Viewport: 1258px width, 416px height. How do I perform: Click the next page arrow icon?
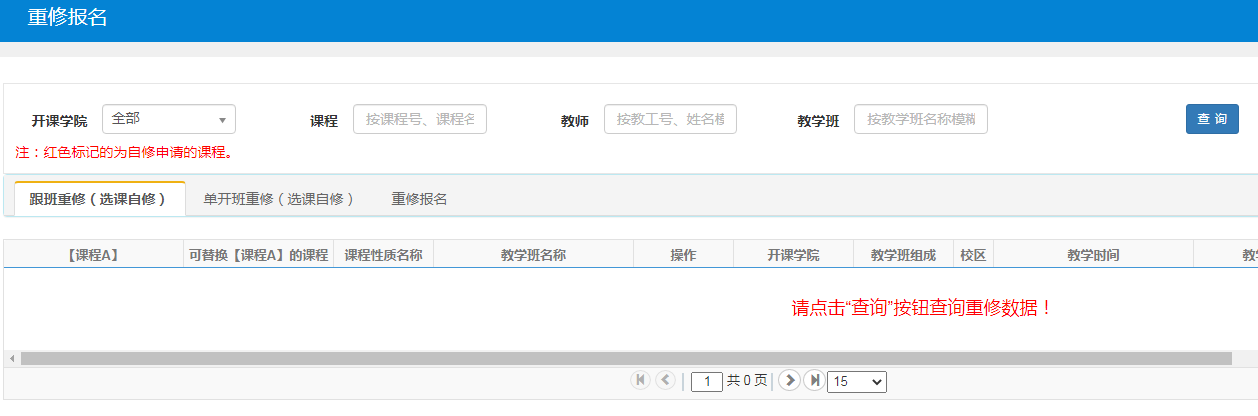(x=789, y=380)
